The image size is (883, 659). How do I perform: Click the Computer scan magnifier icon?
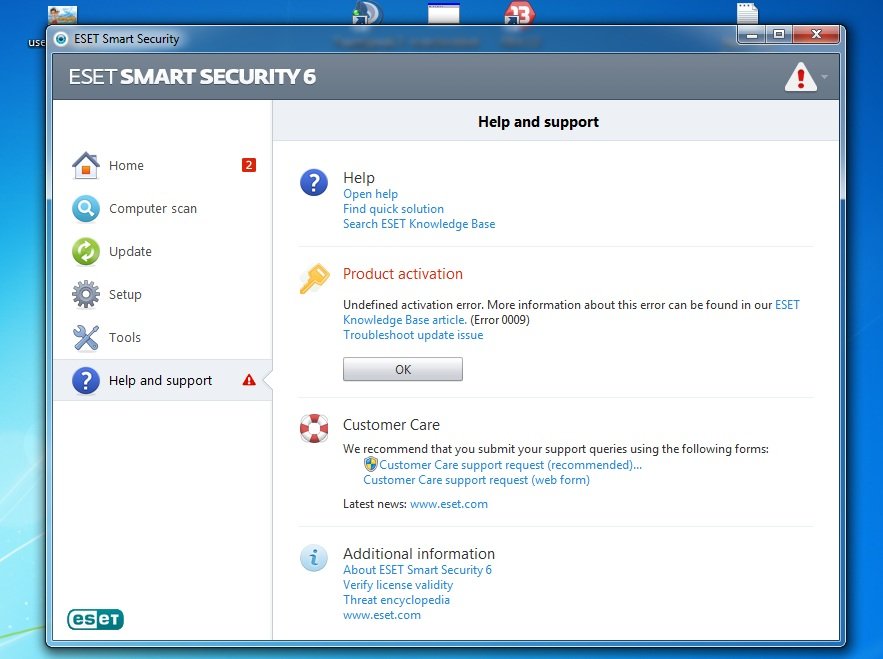click(86, 208)
